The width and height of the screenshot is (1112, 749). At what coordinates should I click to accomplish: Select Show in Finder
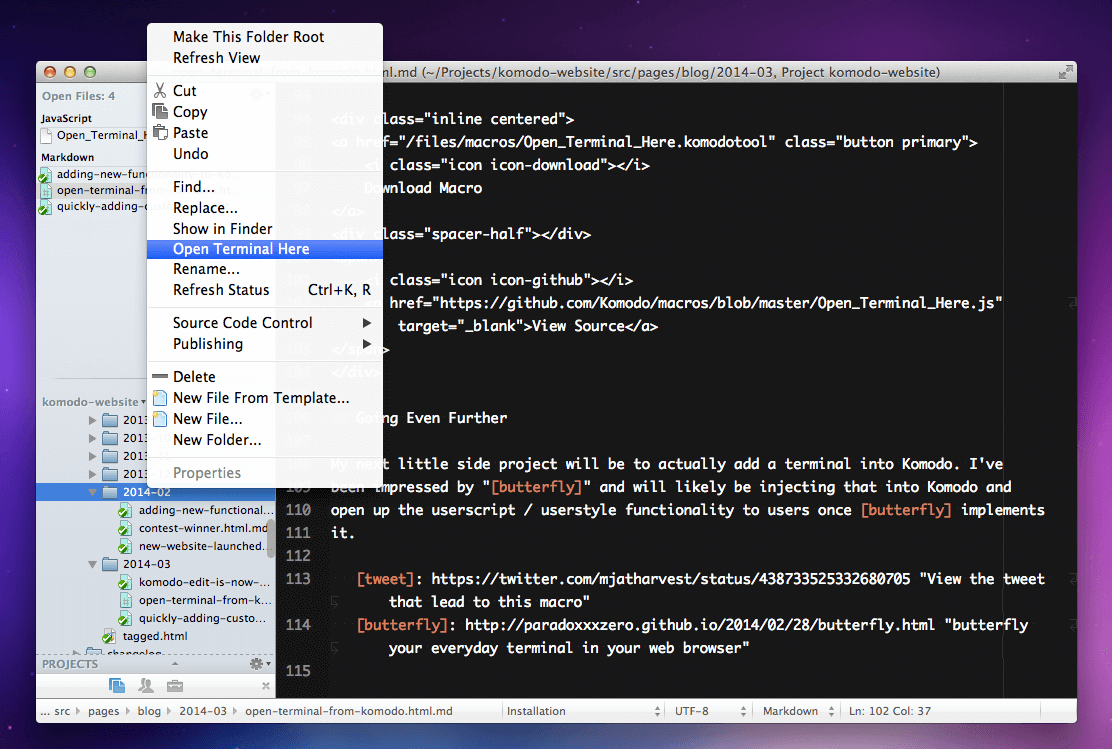point(265,228)
